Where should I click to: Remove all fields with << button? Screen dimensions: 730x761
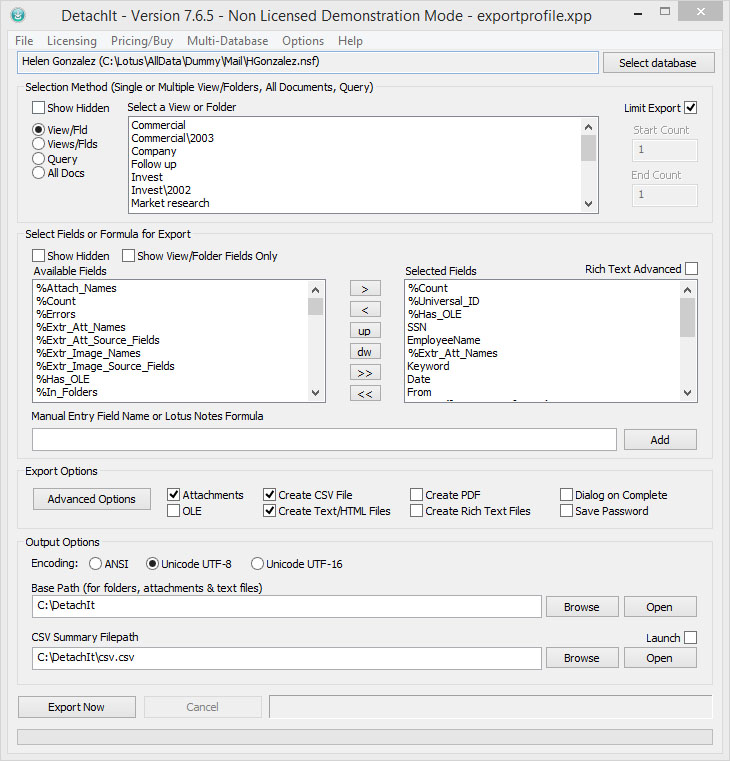click(x=365, y=394)
